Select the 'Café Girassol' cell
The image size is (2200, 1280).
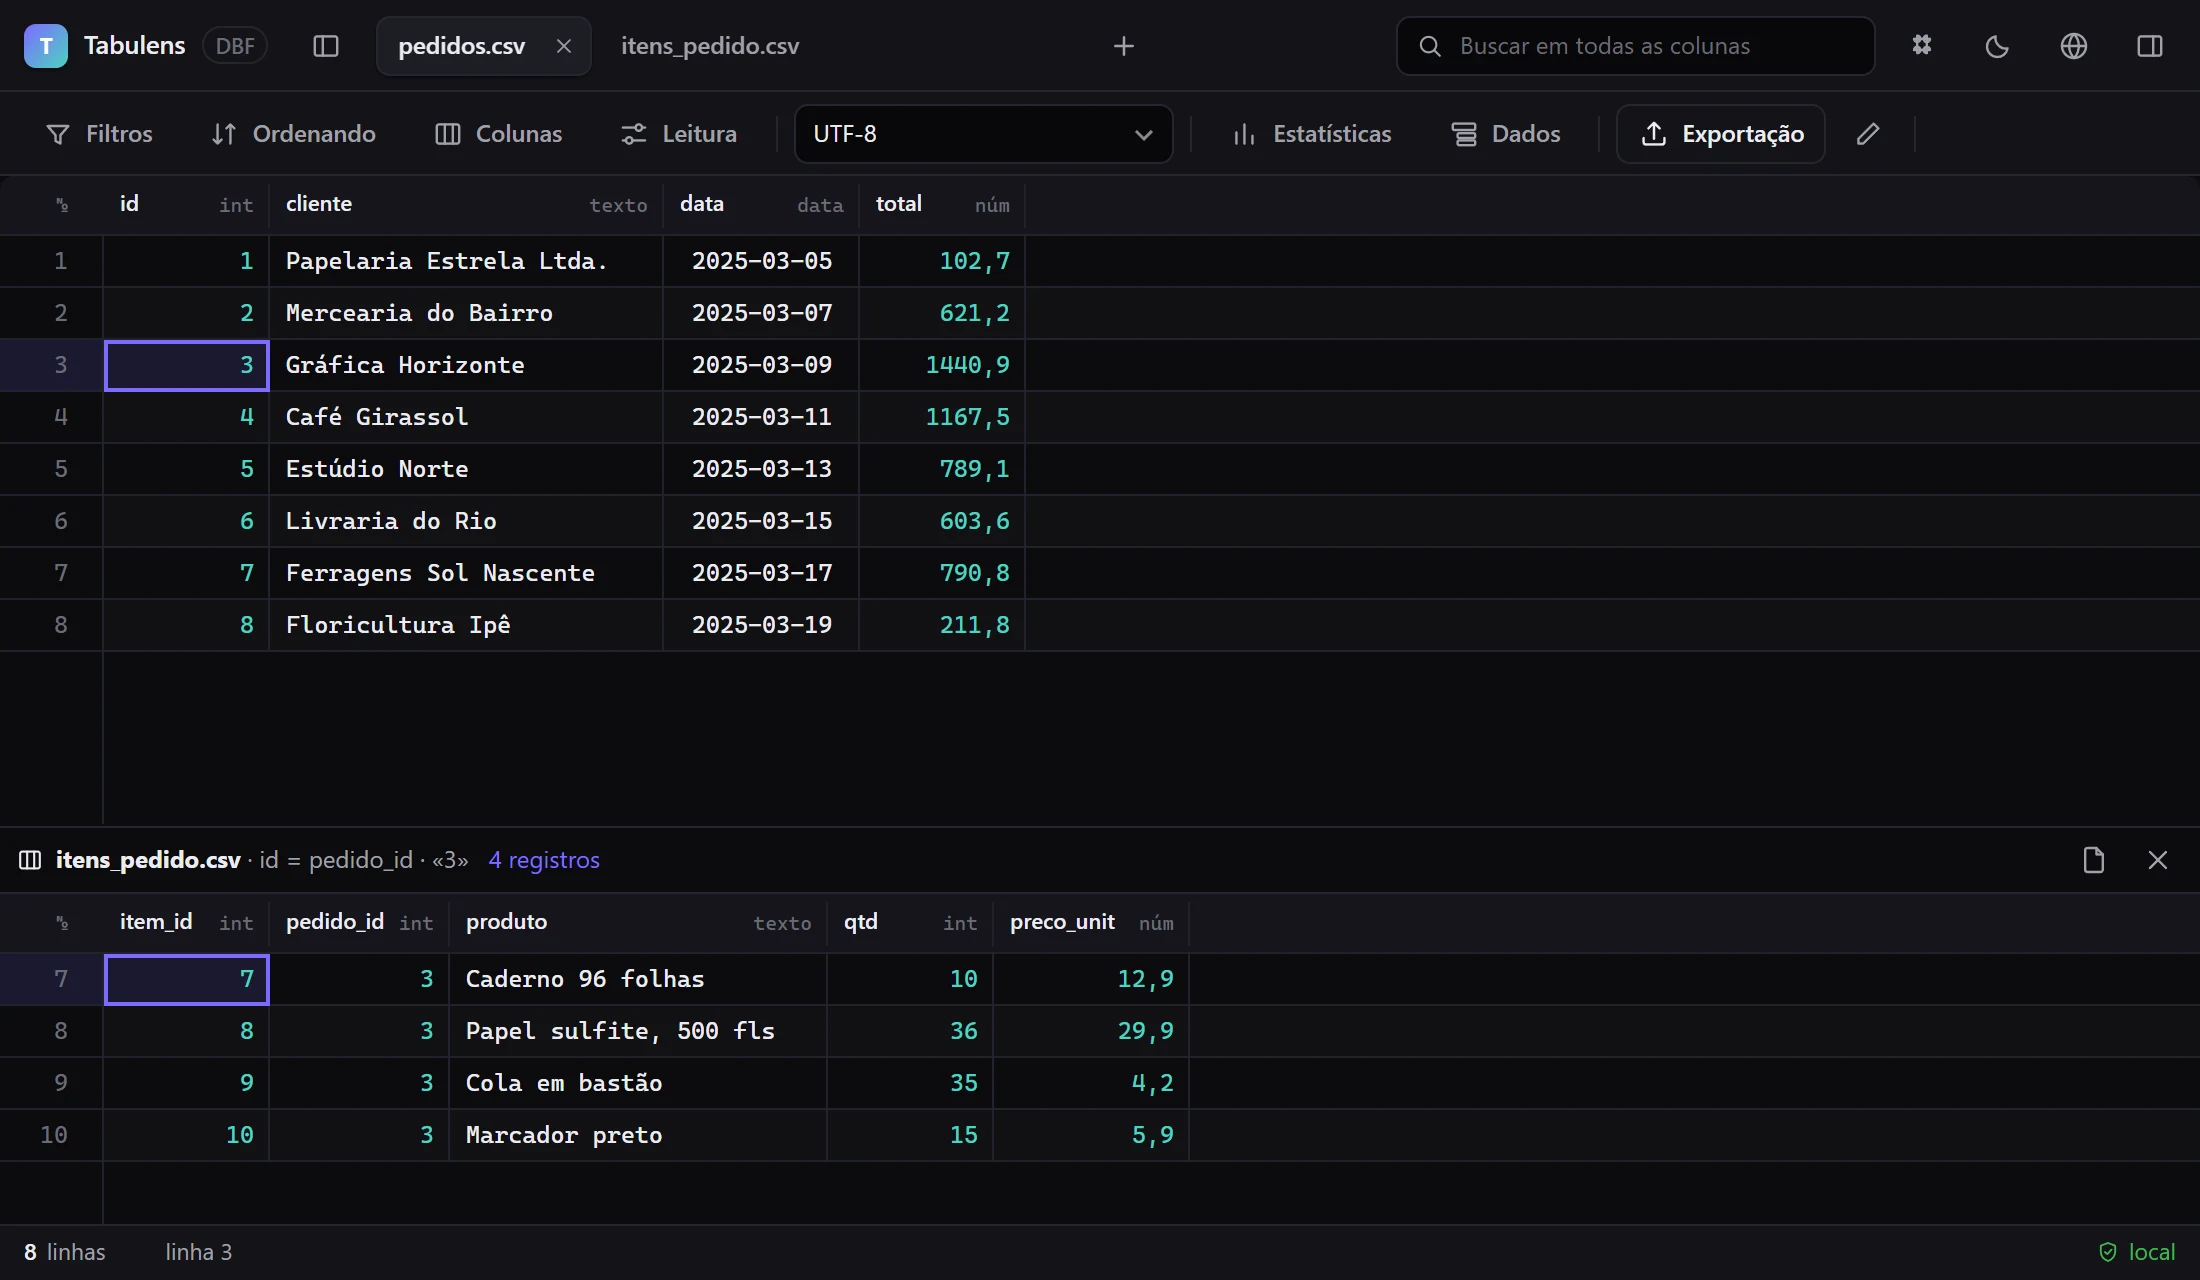[466, 417]
